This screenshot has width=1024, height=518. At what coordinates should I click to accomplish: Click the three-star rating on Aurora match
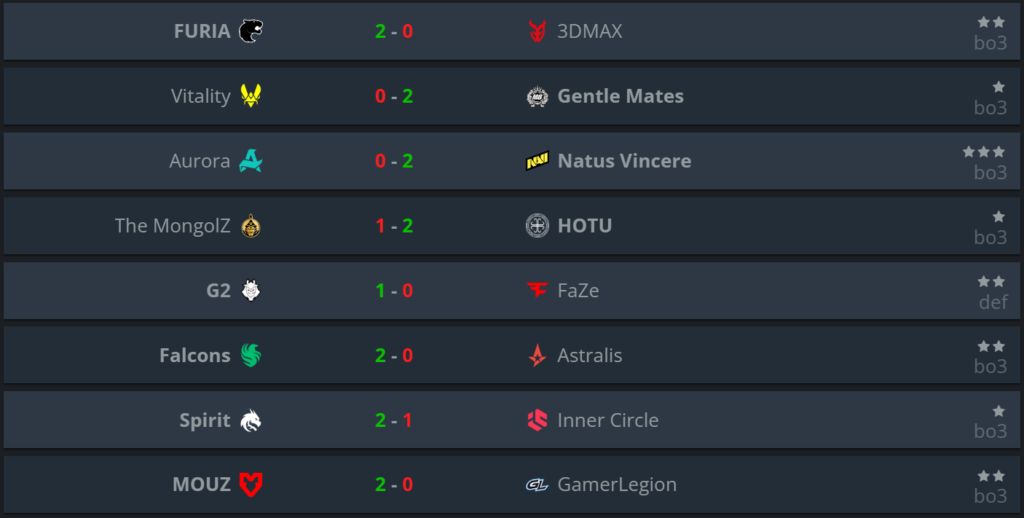984,152
